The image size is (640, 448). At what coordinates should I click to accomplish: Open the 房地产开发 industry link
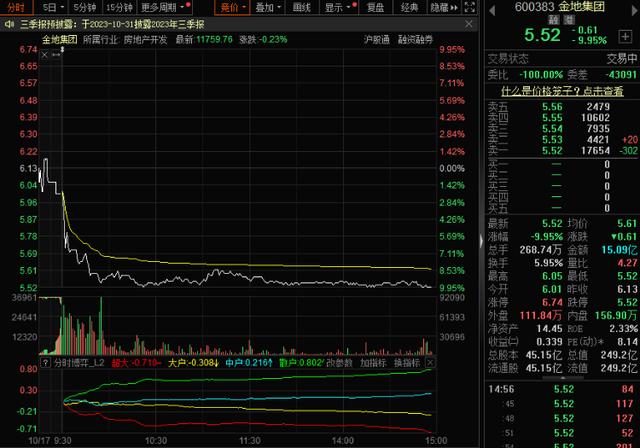[x=145, y=40]
